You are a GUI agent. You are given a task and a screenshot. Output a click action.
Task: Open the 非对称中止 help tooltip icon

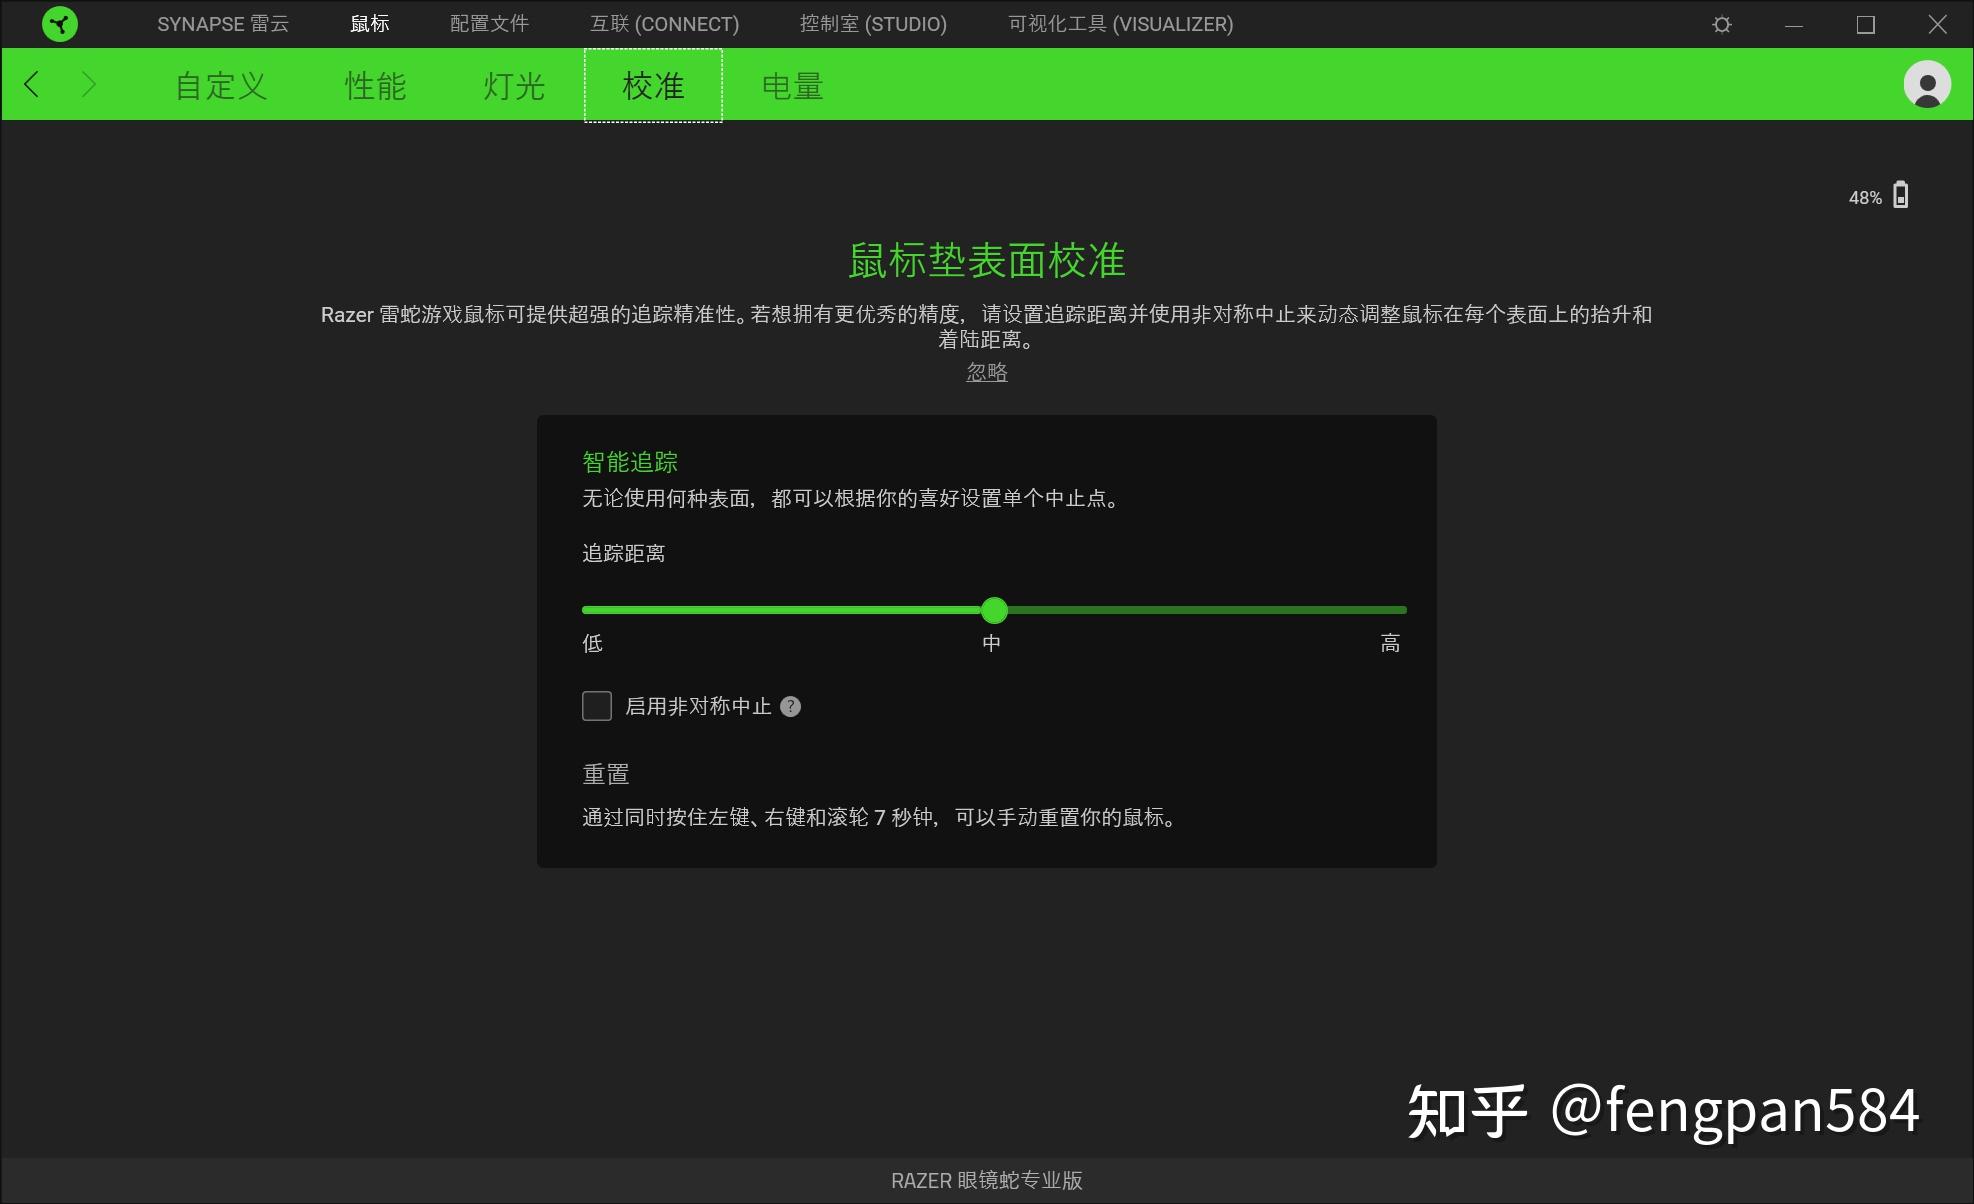[790, 706]
